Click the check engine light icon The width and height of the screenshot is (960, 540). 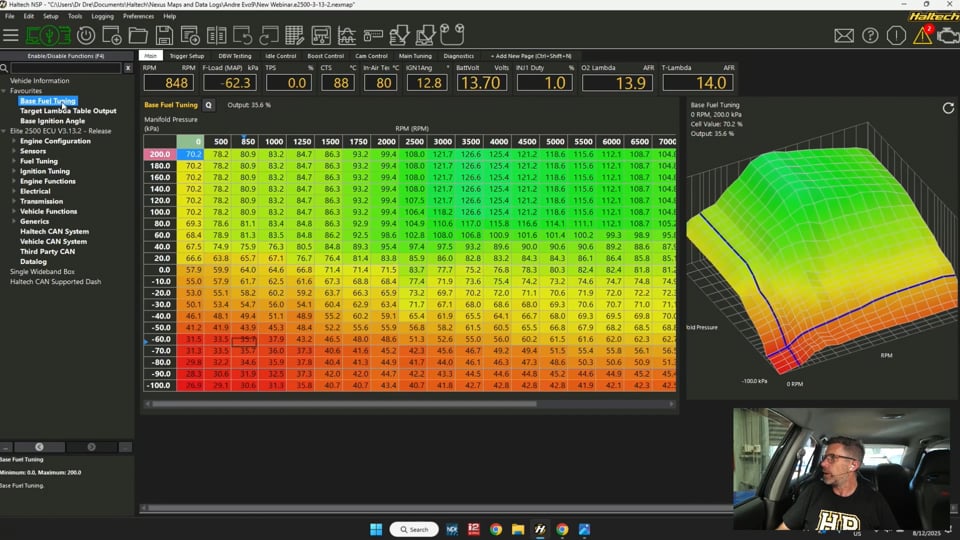tap(948, 36)
